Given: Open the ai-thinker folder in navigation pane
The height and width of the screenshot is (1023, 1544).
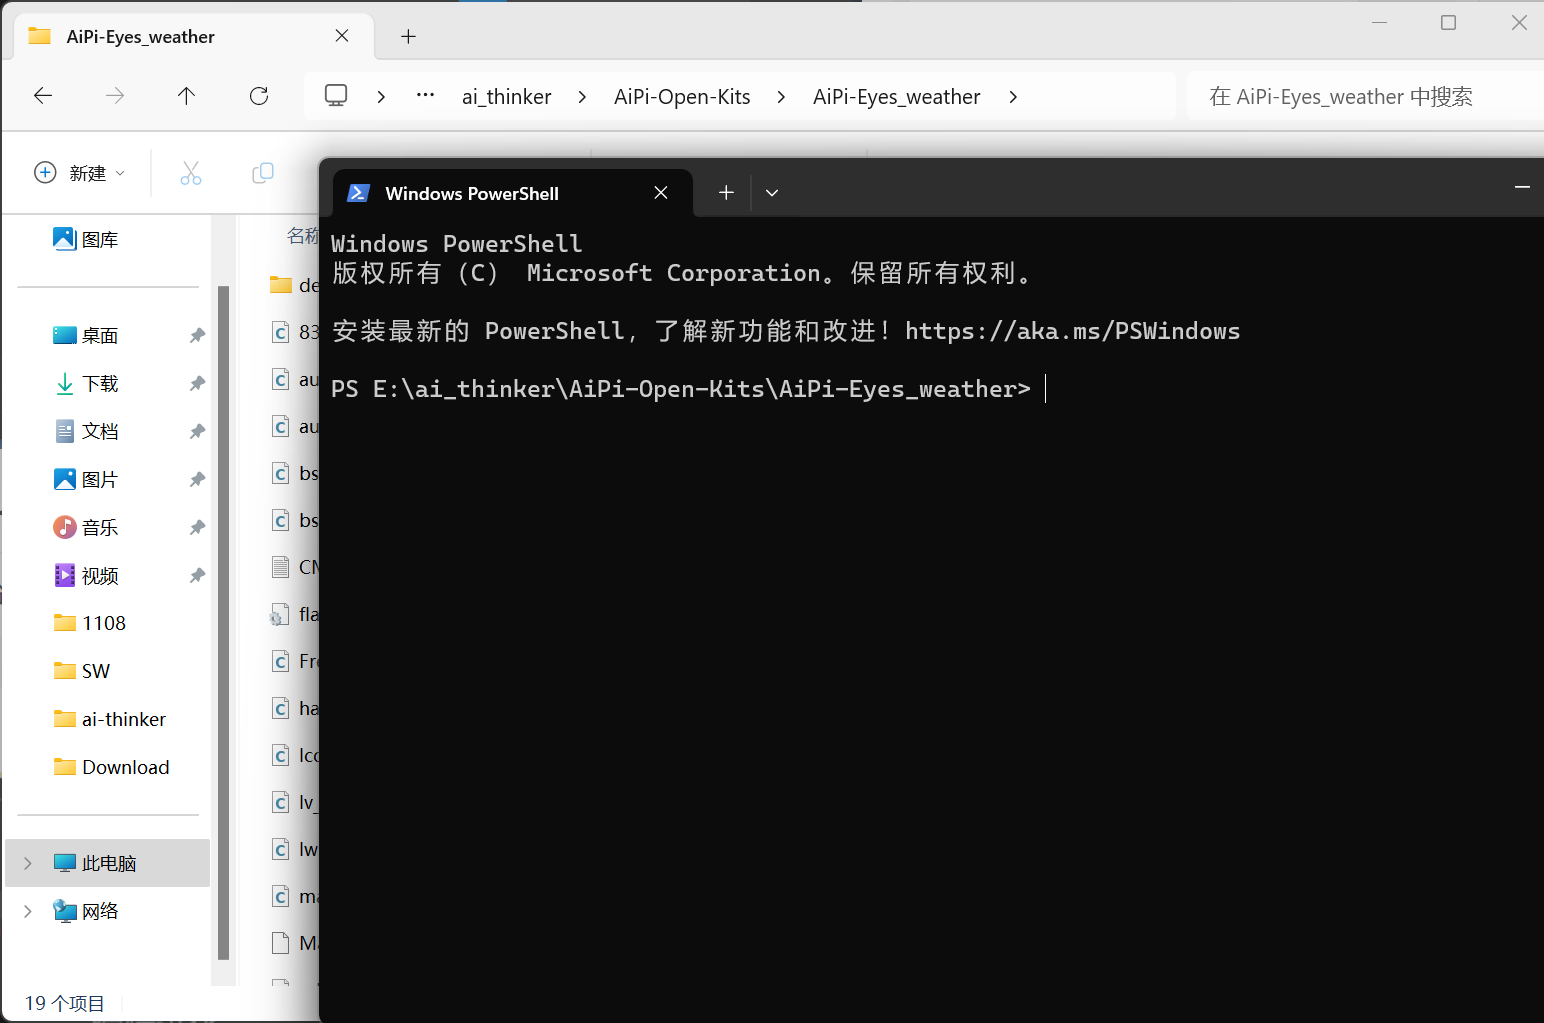Looking at the screenshot, I should (110, 719).
